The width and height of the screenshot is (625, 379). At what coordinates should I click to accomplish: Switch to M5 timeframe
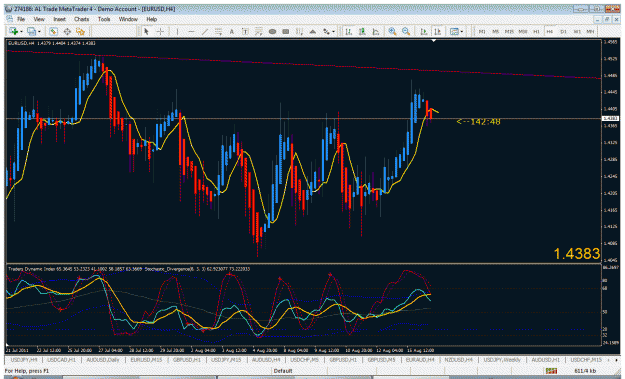pos(495,31)
